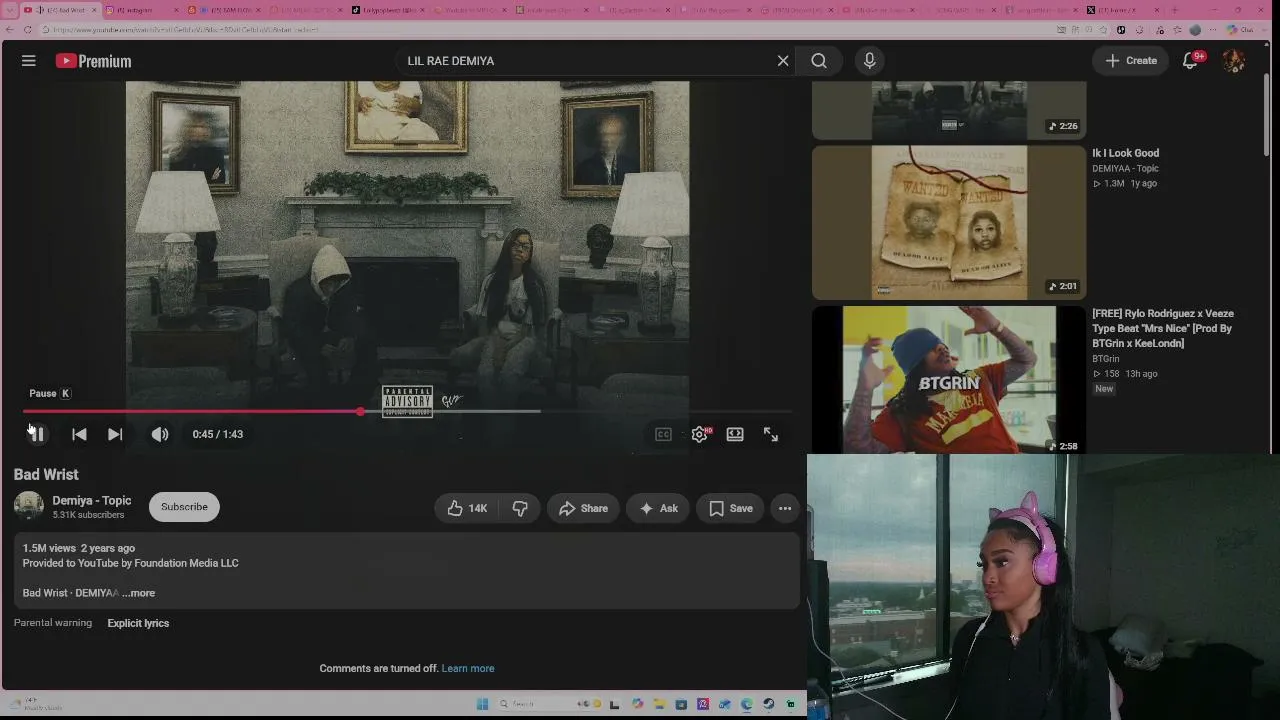Open the BTGrin Mrs Nice beat thumbnail
The image size is (1280, 720).
point(948,380)
